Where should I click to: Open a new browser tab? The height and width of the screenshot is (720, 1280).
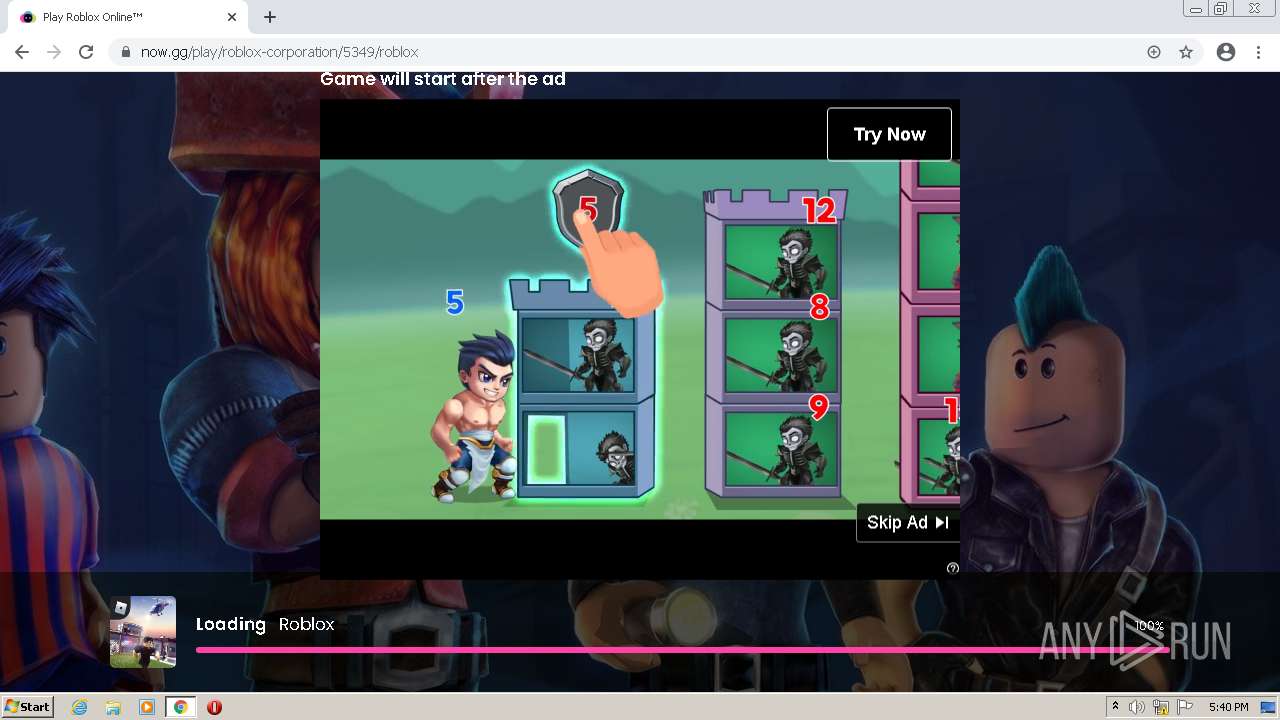tap(270, 17)
